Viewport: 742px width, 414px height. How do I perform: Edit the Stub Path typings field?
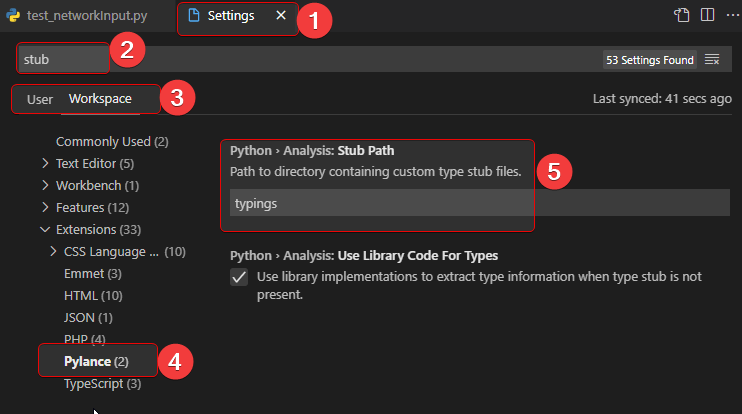point(479,203)
